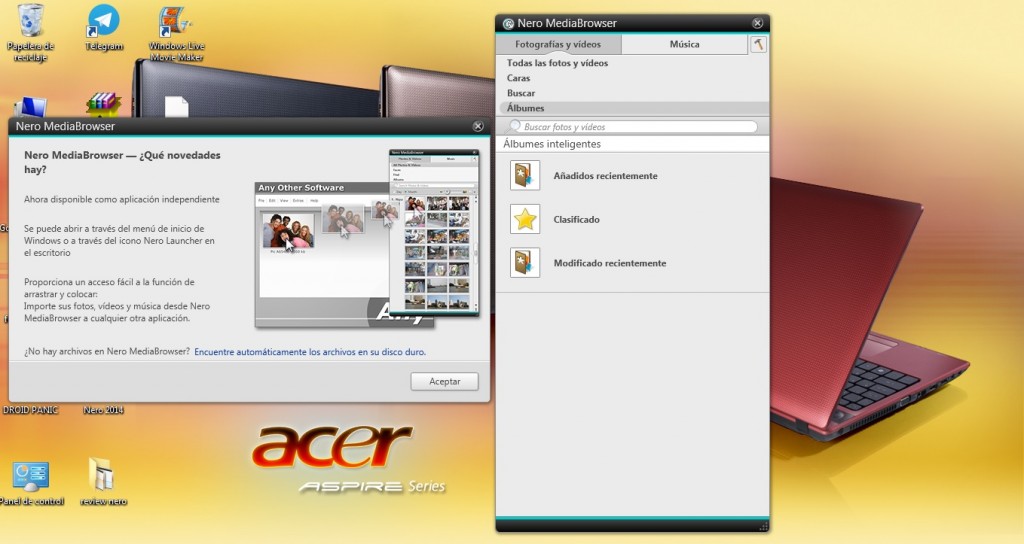Select the Buscar category
The image size is (1024, 544).
(x=521, y=93)
